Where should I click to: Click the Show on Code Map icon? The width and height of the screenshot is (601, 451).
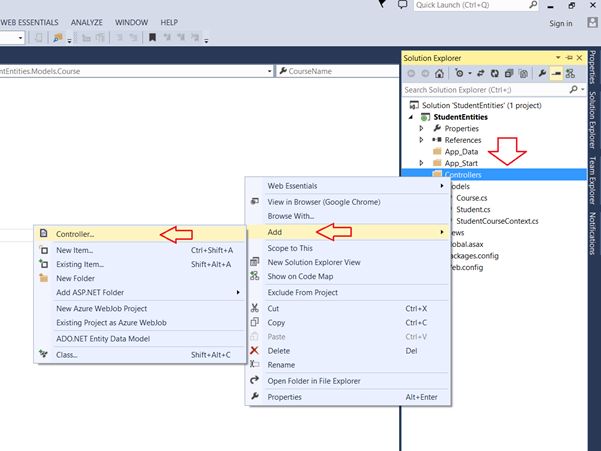(x=255, y=276)
